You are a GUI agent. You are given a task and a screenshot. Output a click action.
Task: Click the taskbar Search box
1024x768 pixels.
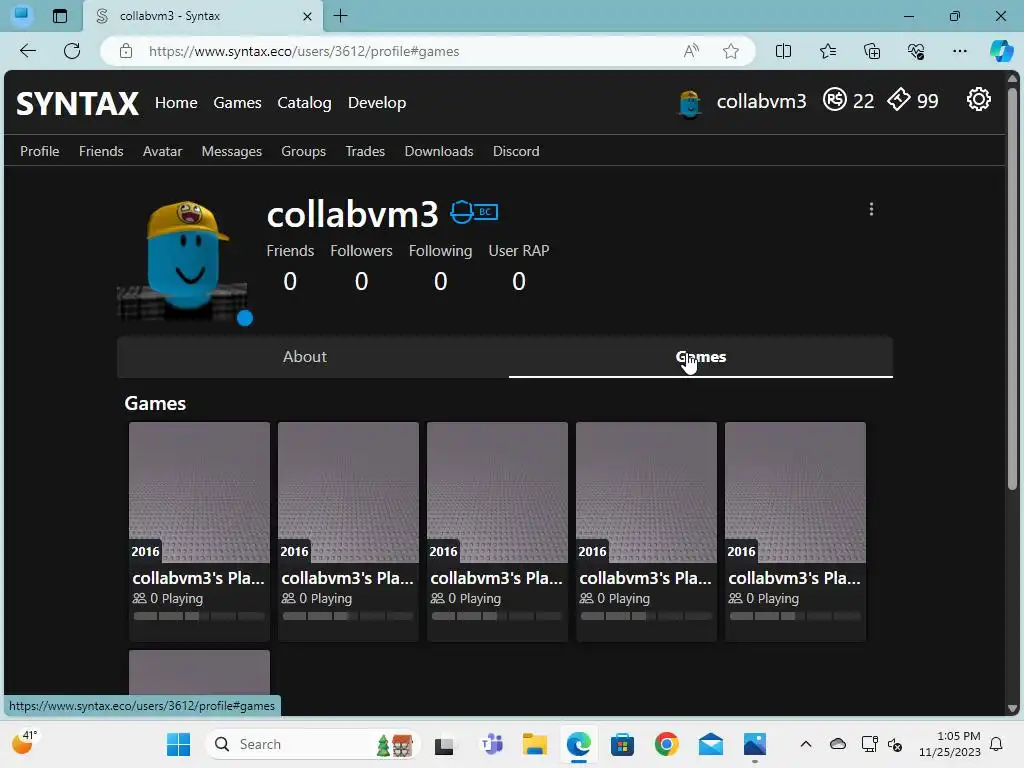click(312, 744)
